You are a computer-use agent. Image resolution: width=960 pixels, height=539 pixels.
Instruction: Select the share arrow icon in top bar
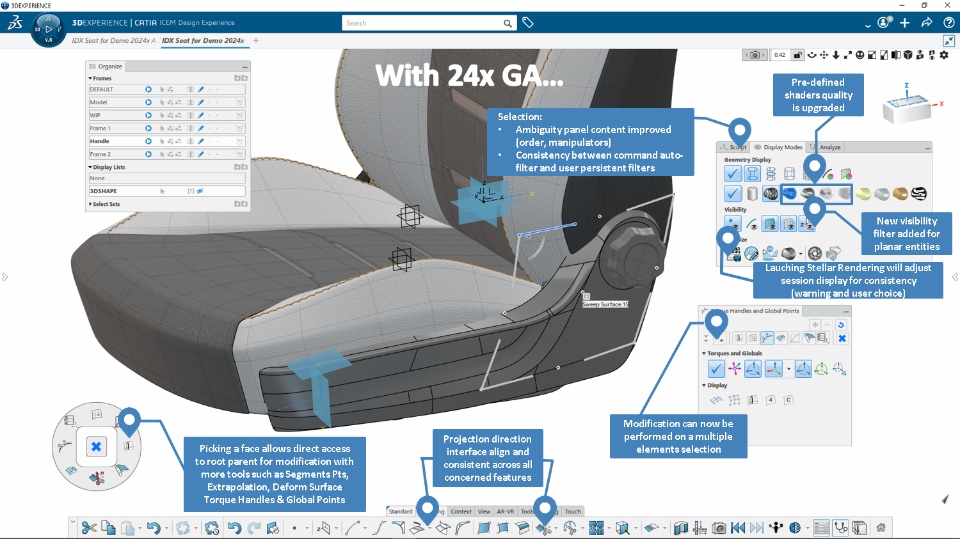pos(927,23)
